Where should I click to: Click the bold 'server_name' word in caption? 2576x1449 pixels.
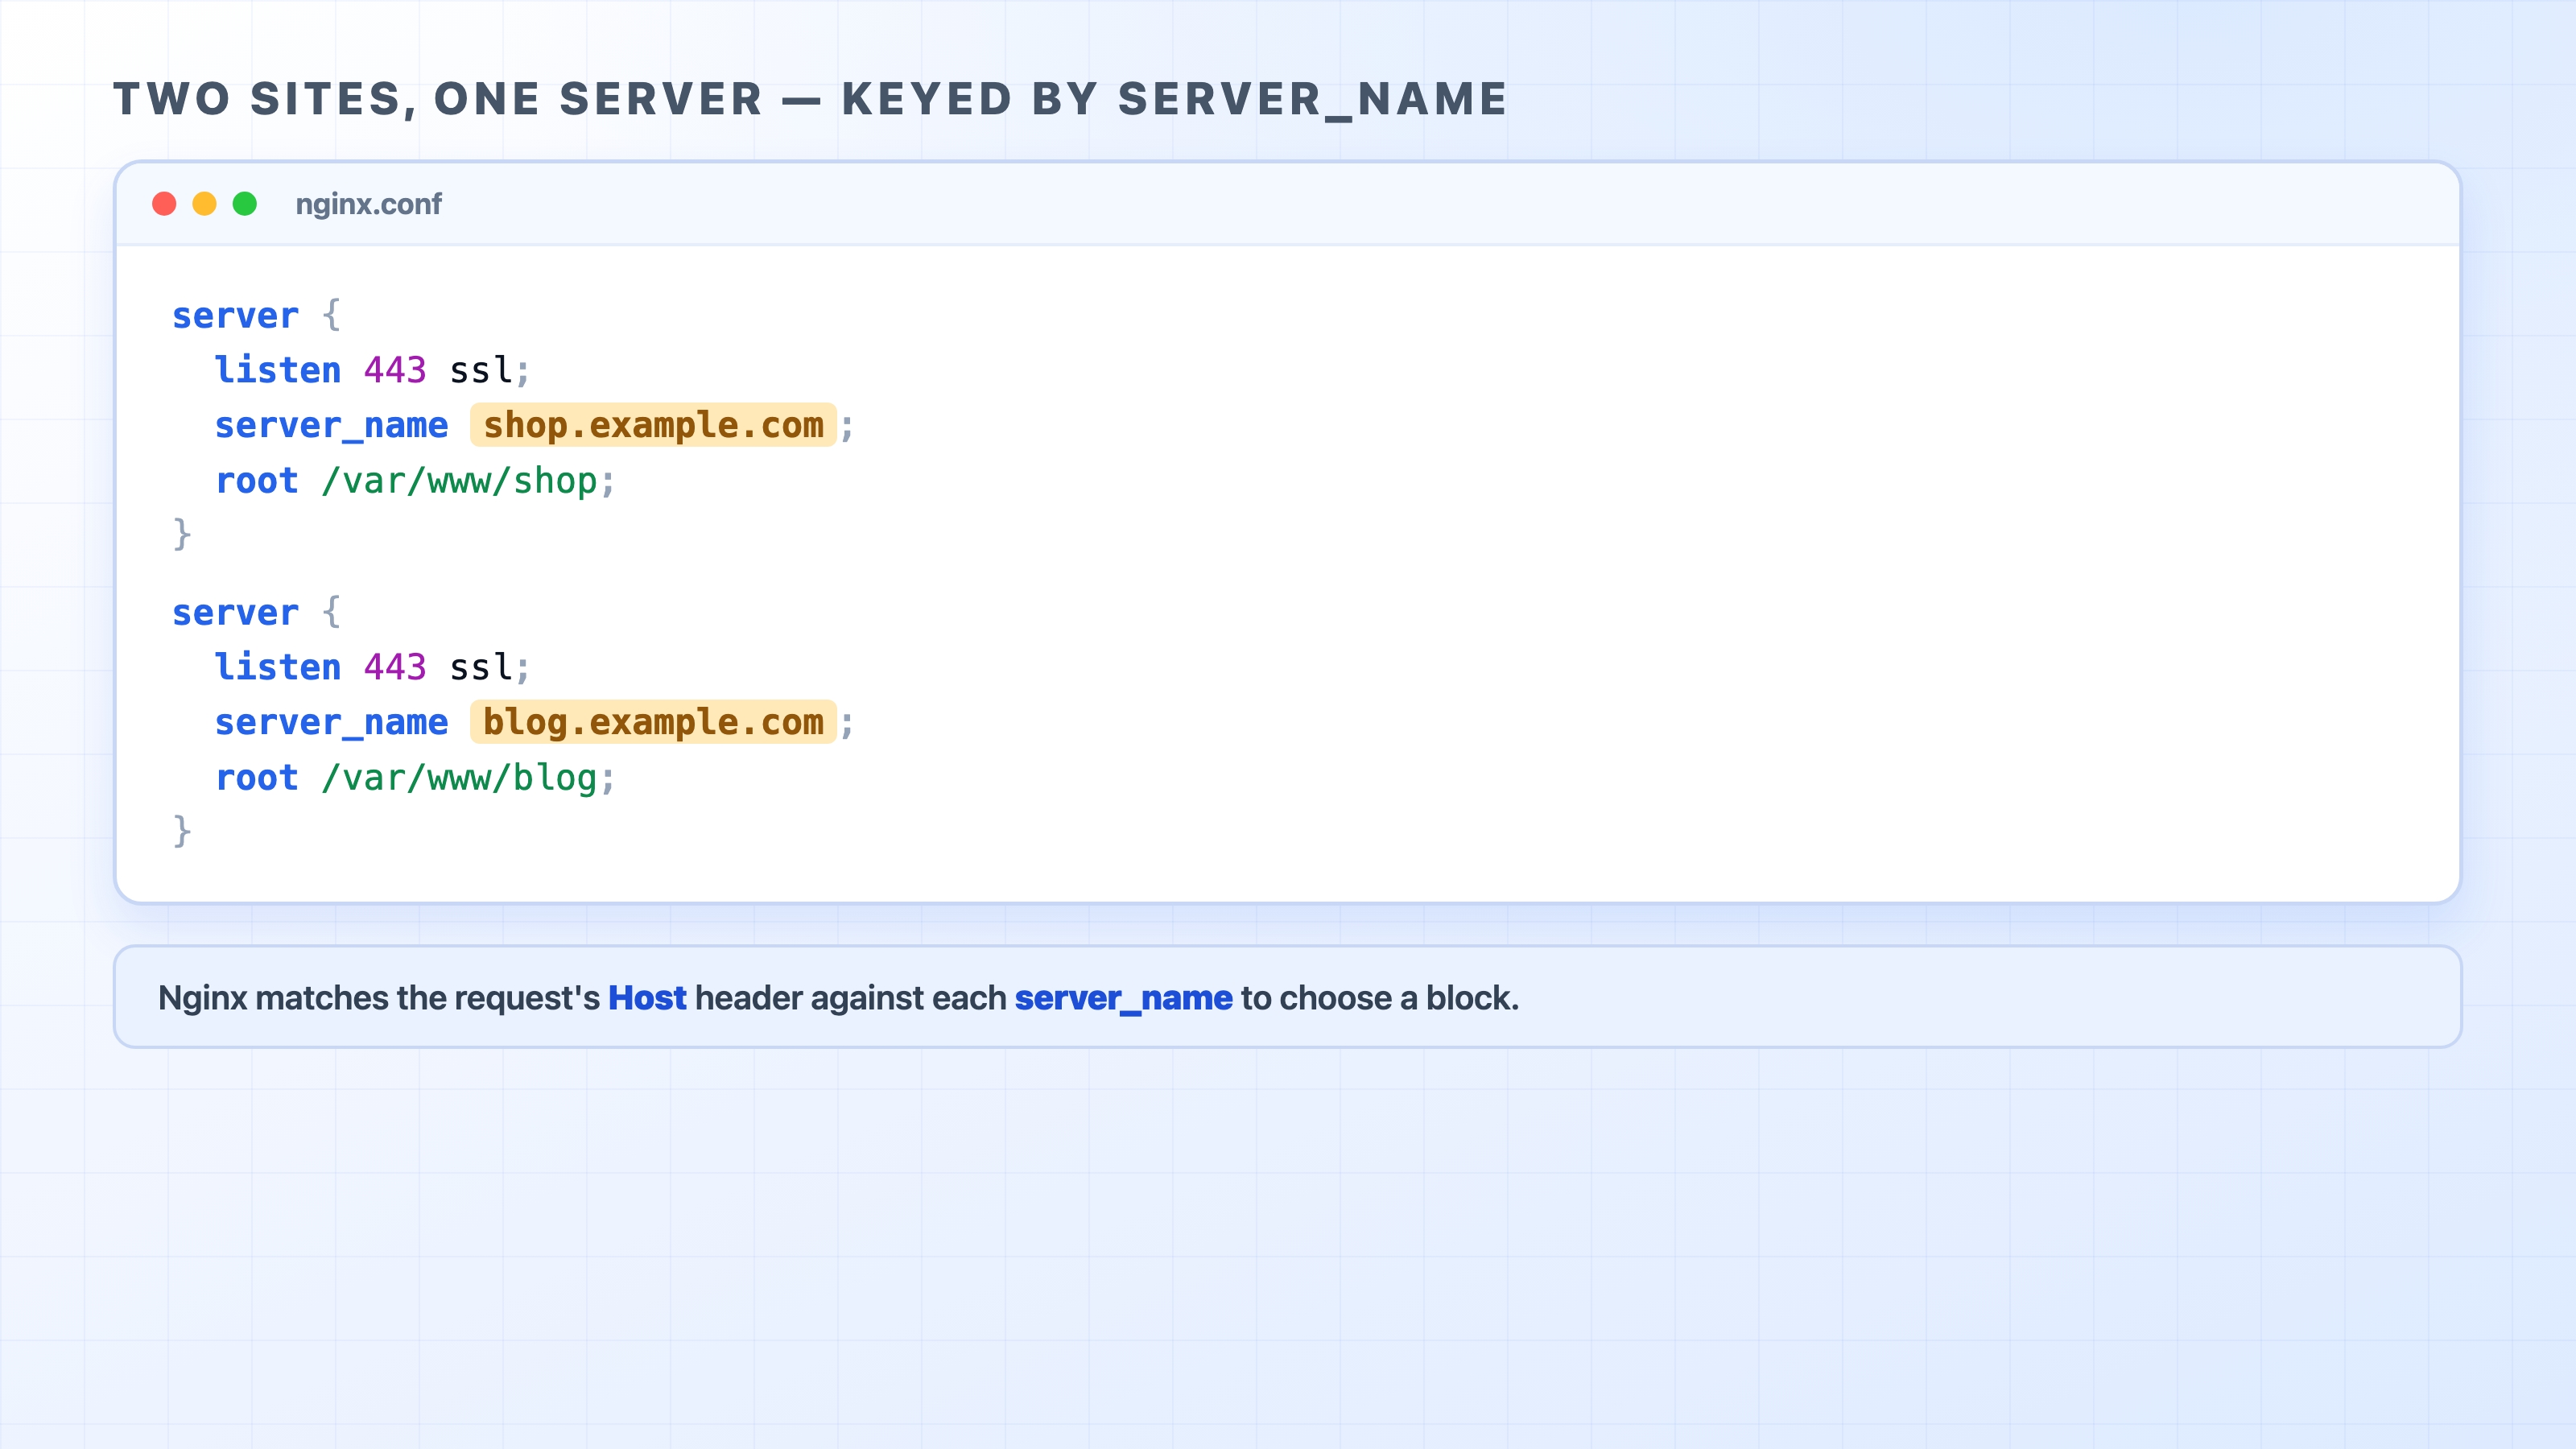(1123, 998)
